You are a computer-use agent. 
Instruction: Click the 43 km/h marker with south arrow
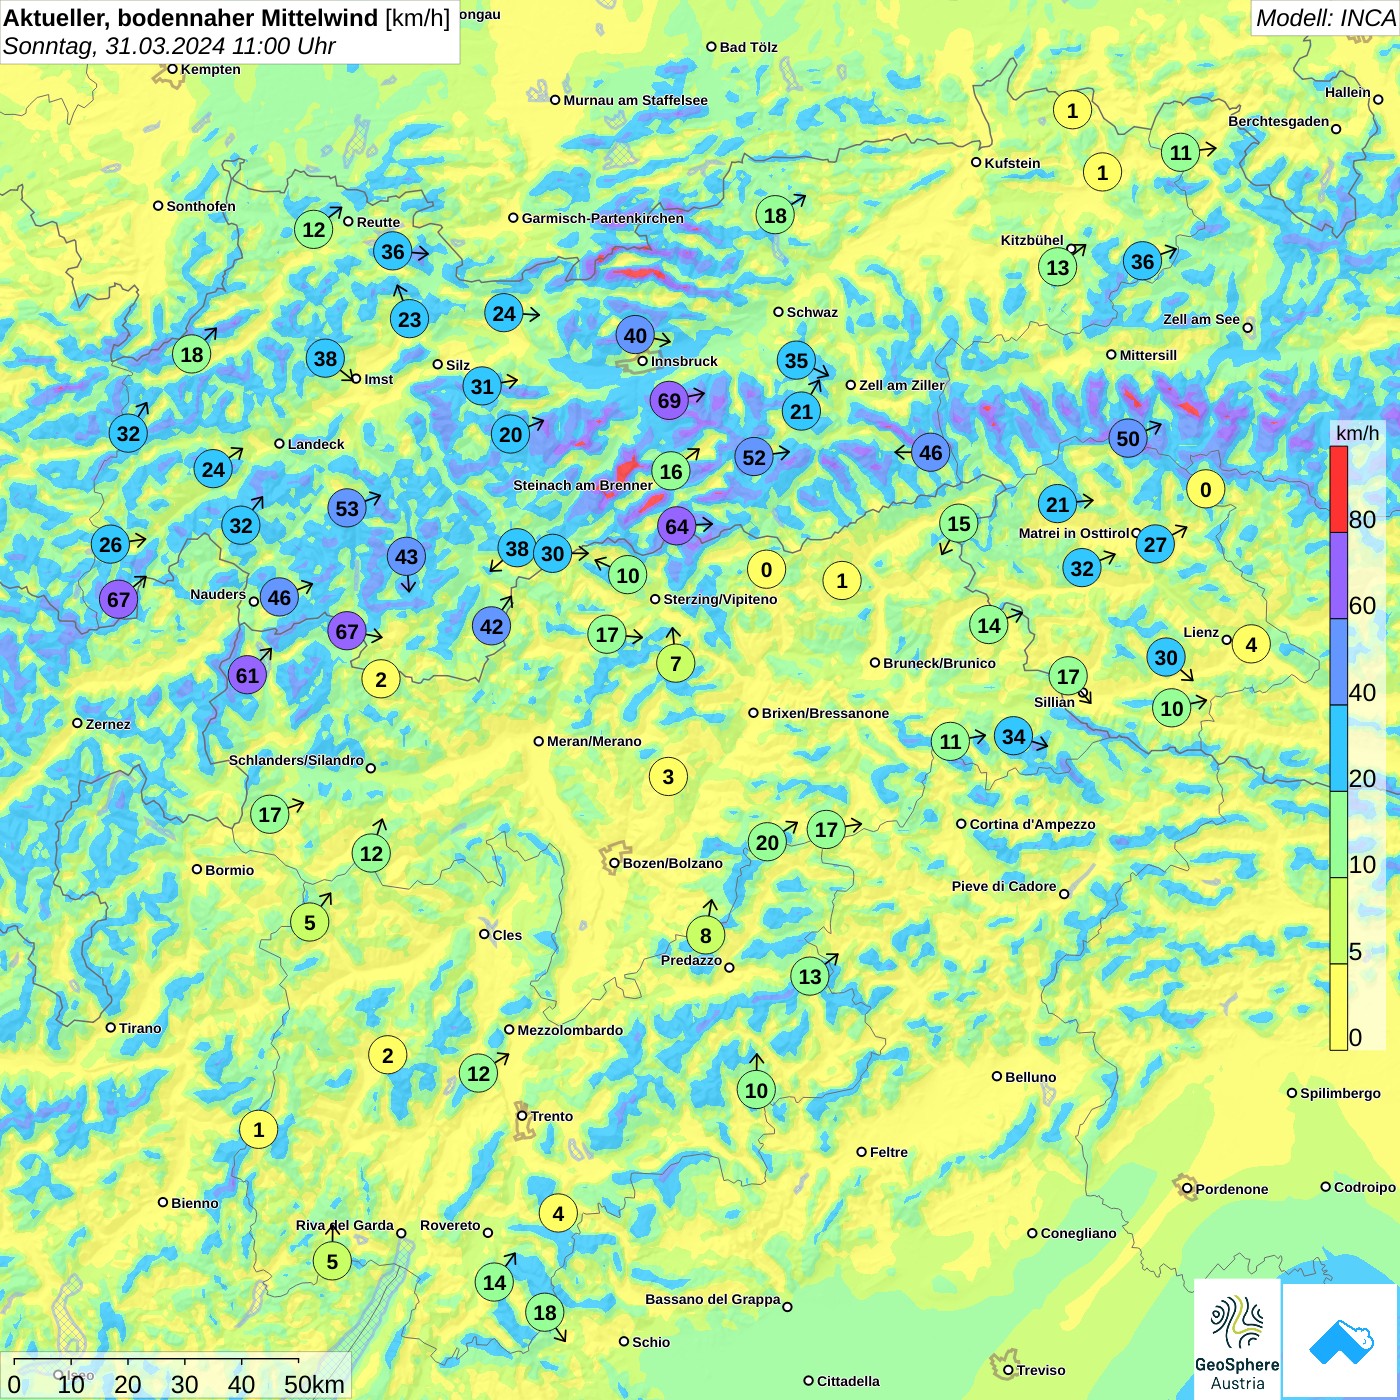[x=406, y=556]
